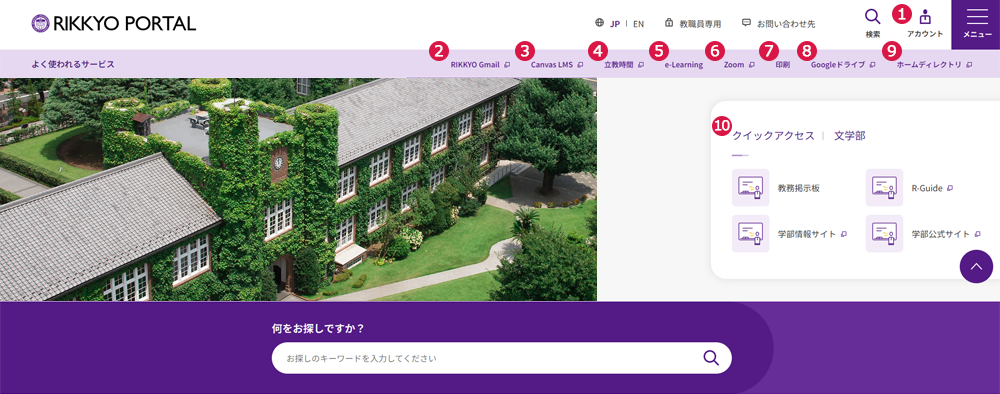Click the 学部公式サイト board icon
The height and width of the screenshot is (394, 1000).
(x=884, y=233)
